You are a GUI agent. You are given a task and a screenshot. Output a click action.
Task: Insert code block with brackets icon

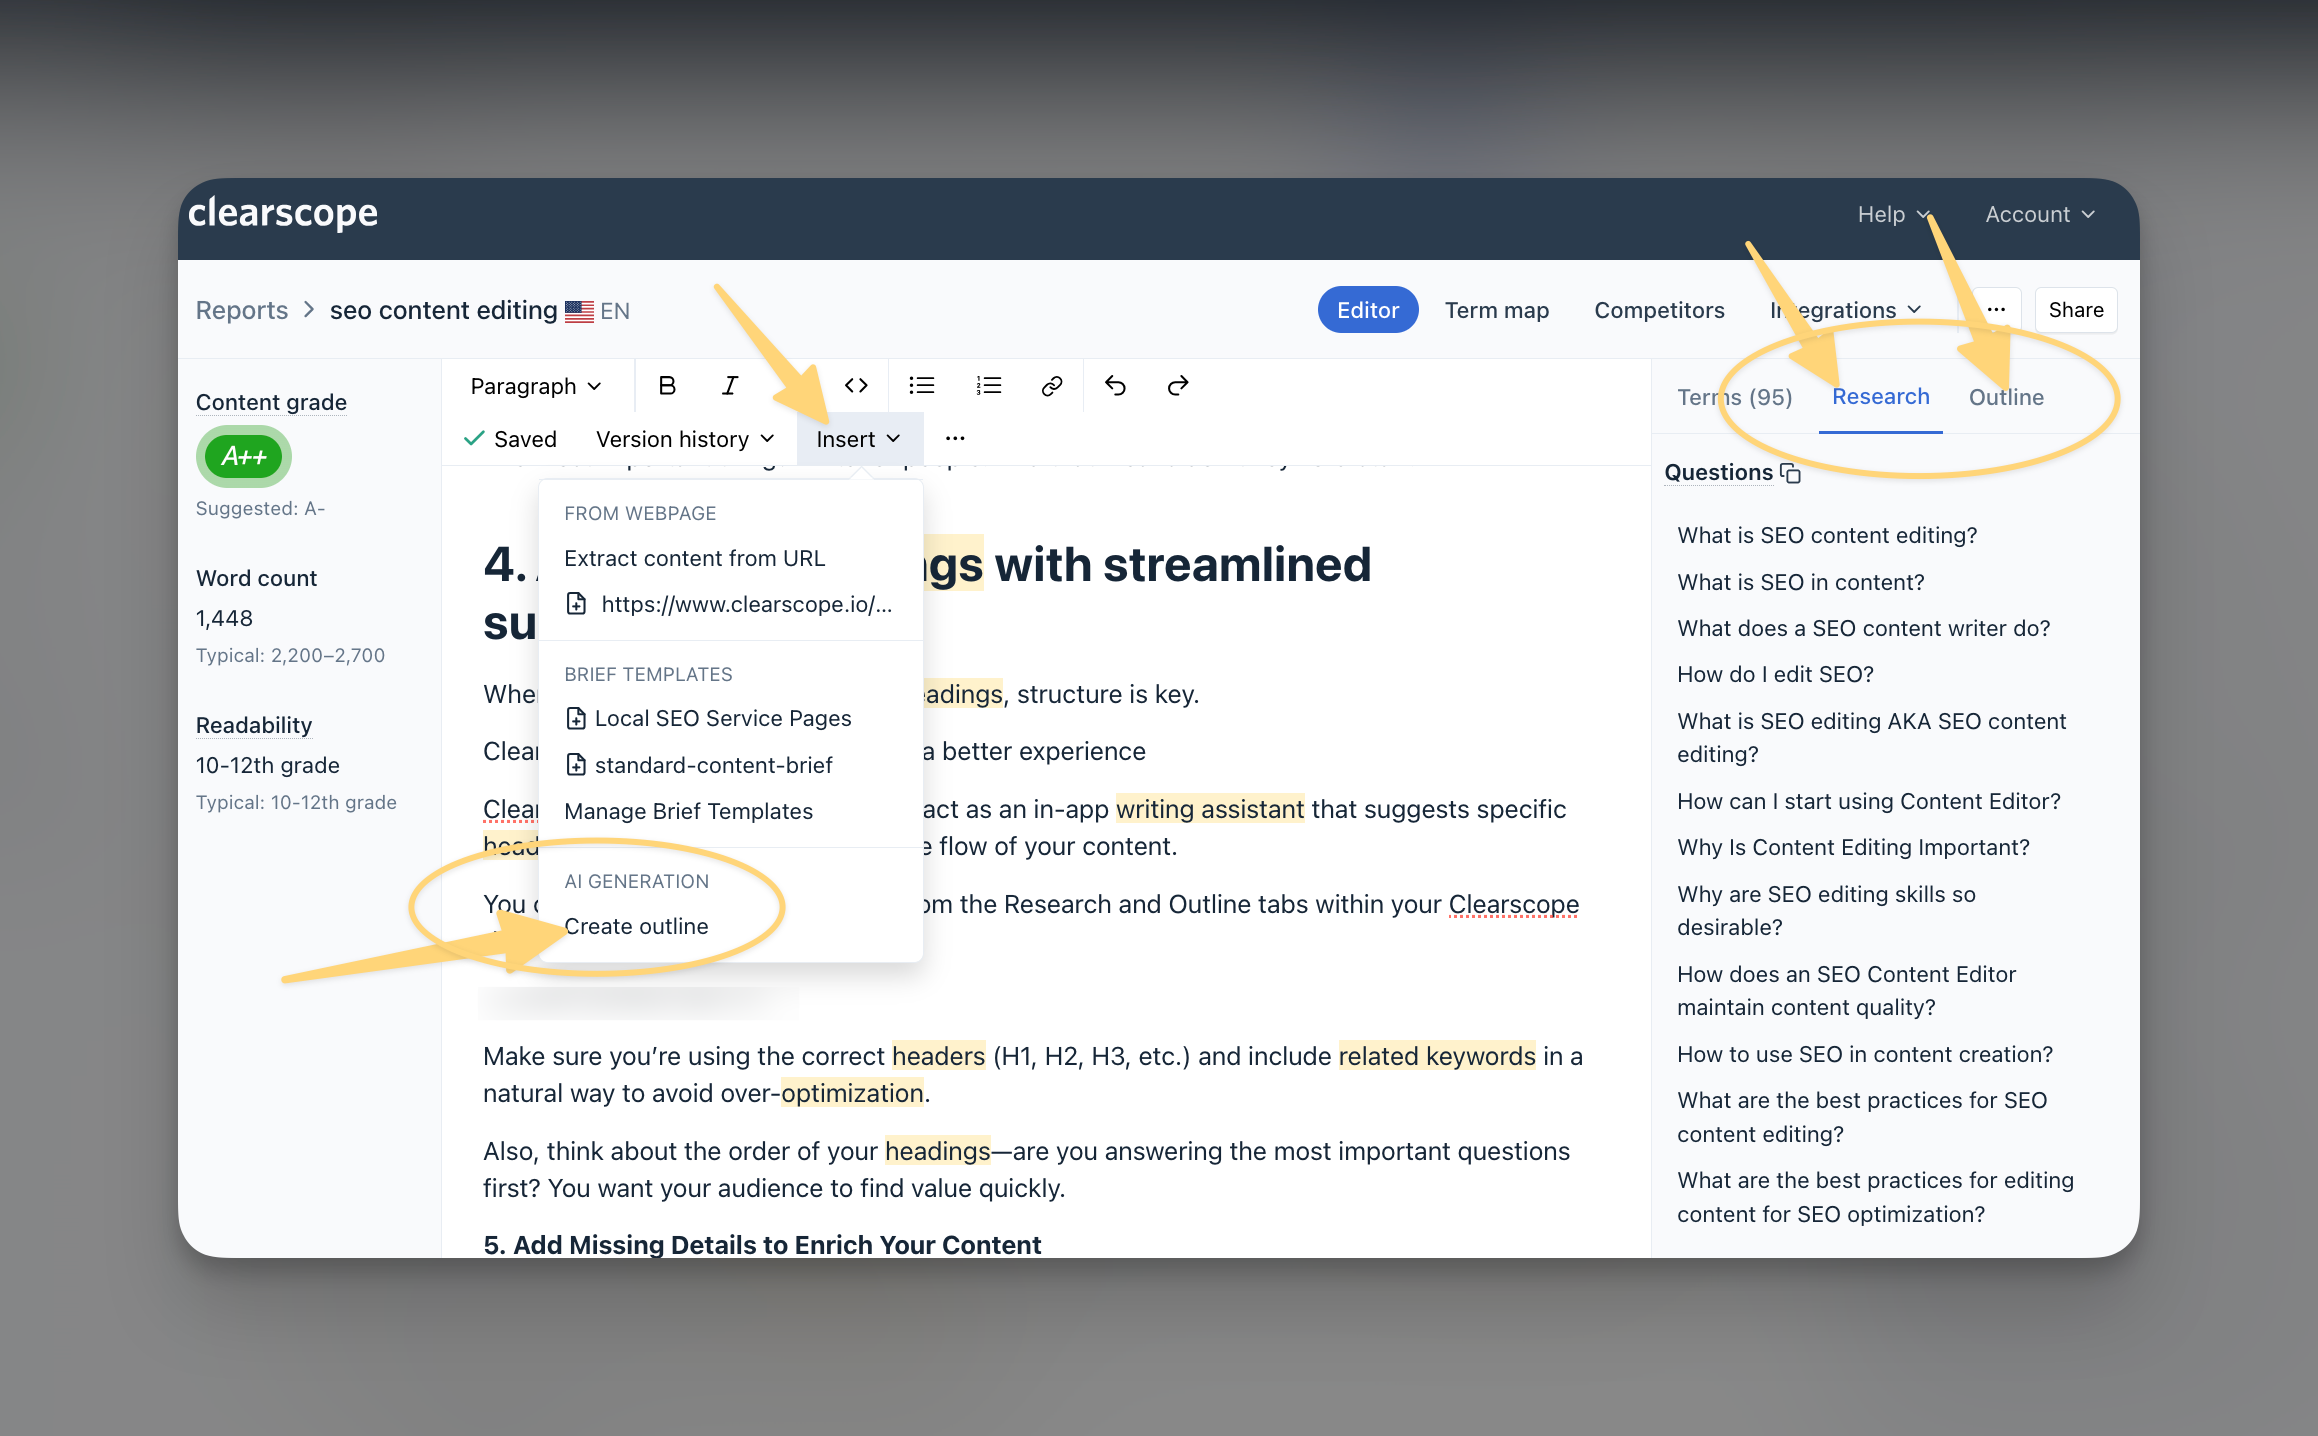tap(856, 386)
